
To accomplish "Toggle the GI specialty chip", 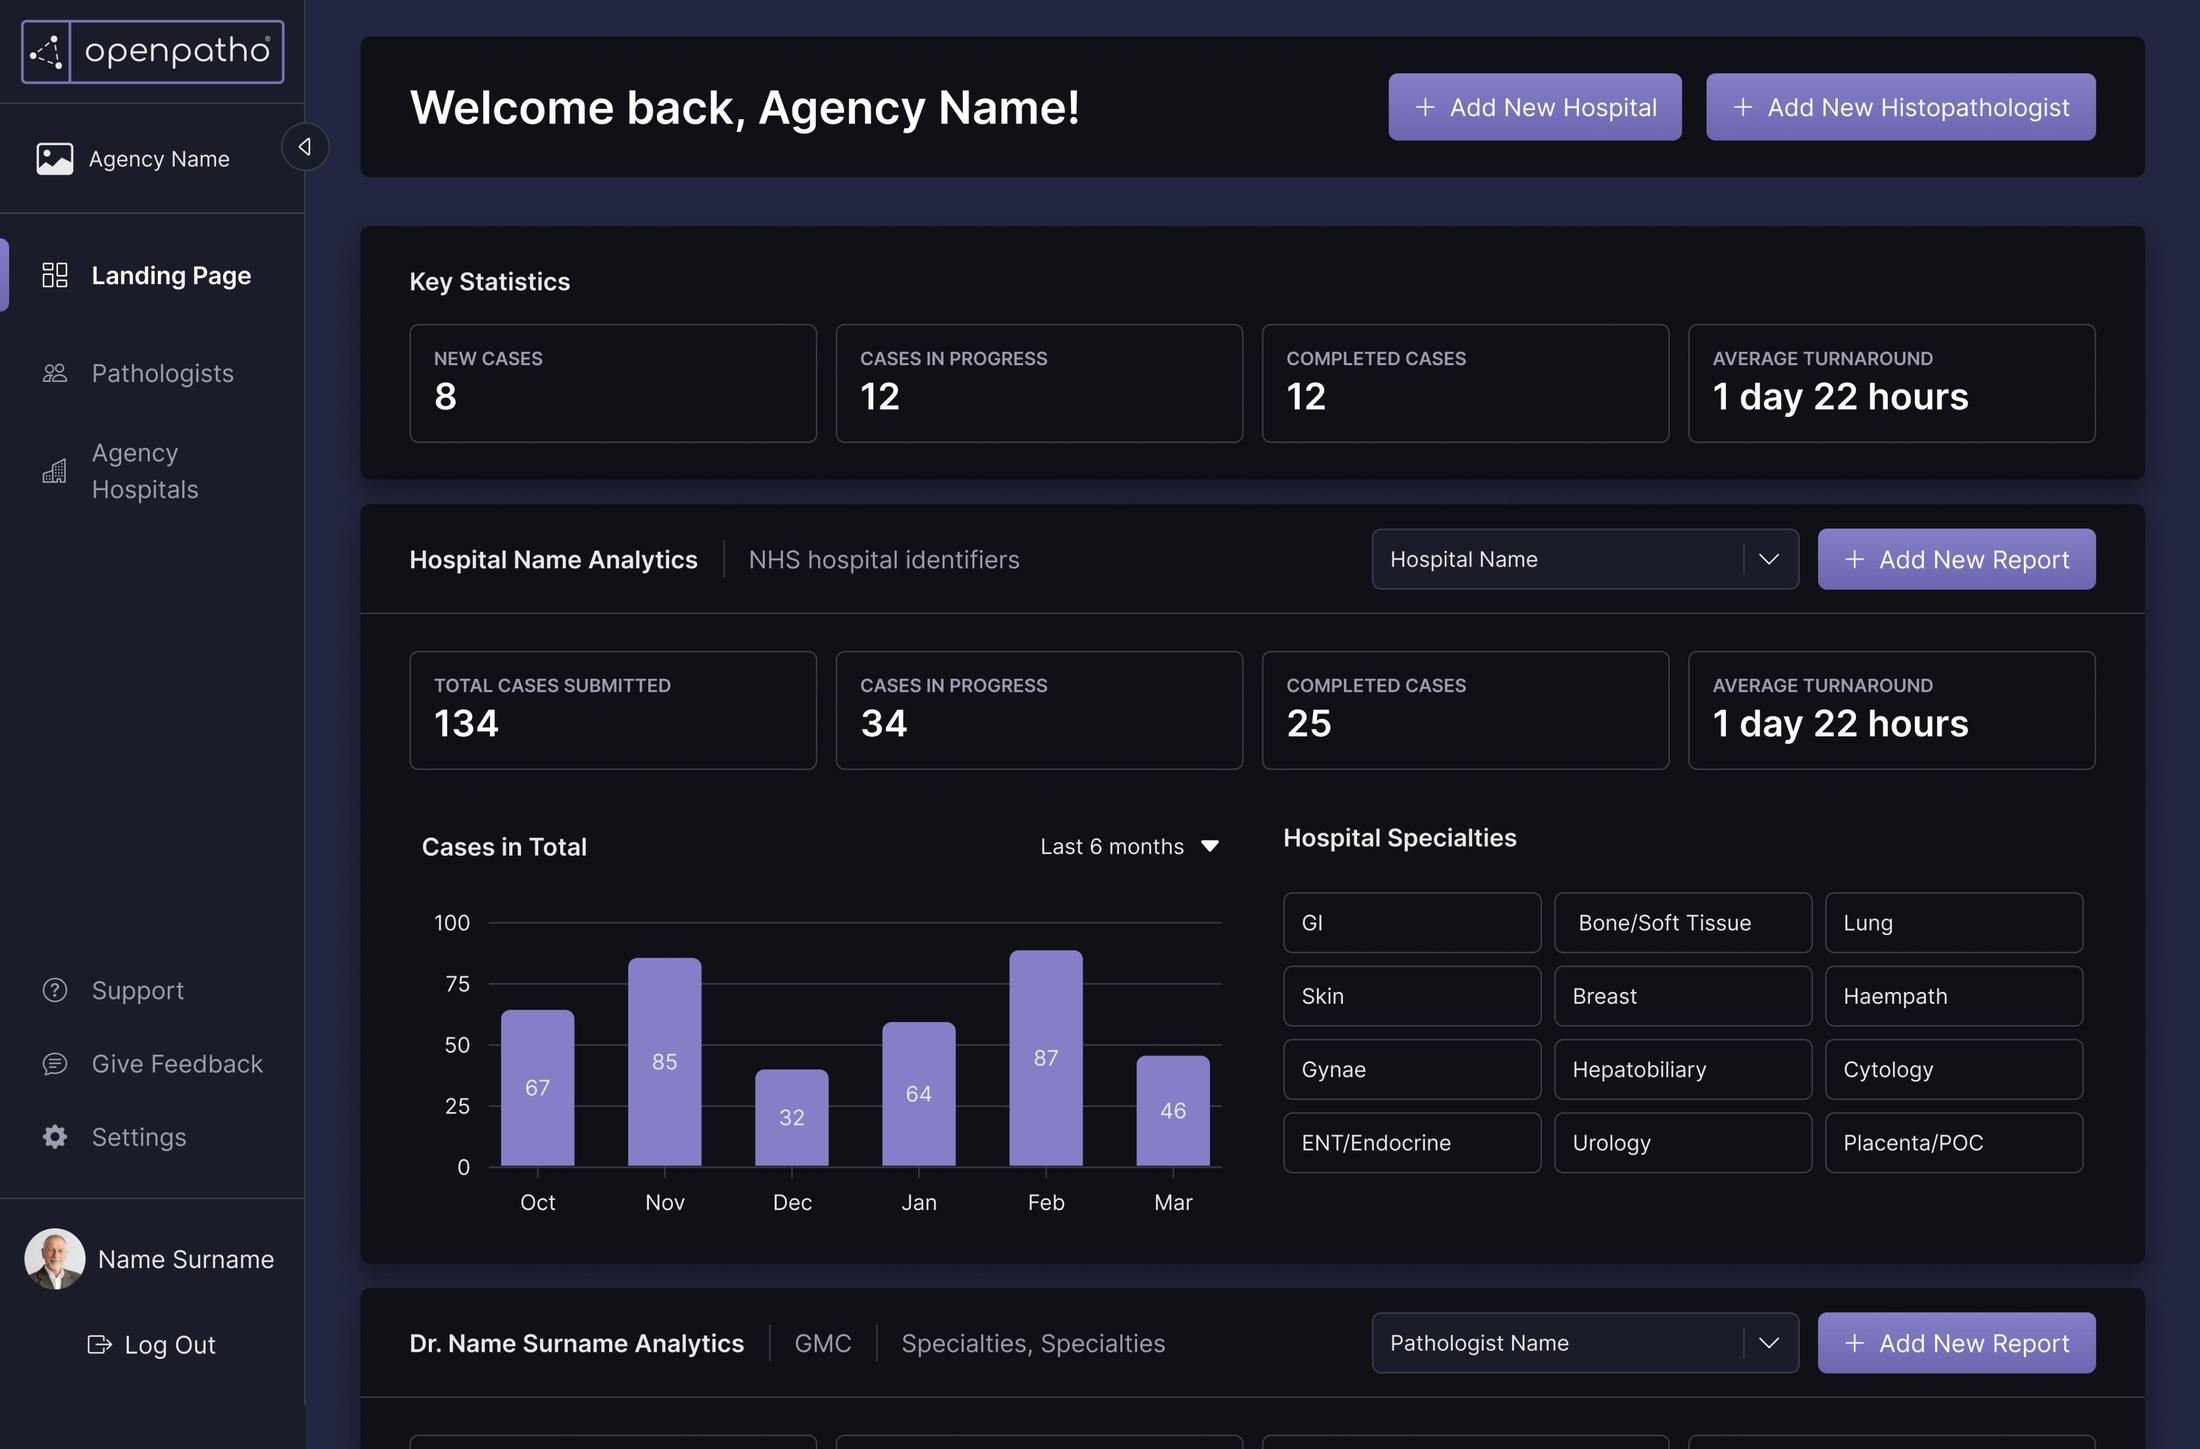I will pos(1411,922).
